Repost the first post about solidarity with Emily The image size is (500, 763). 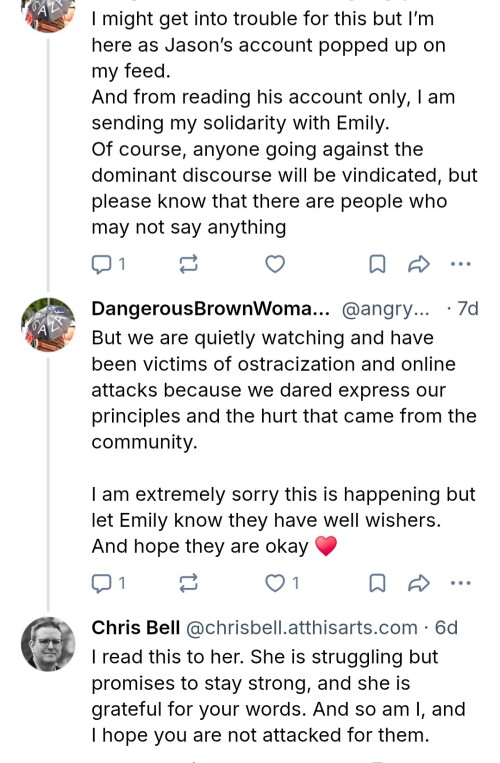tap(189, 264)
